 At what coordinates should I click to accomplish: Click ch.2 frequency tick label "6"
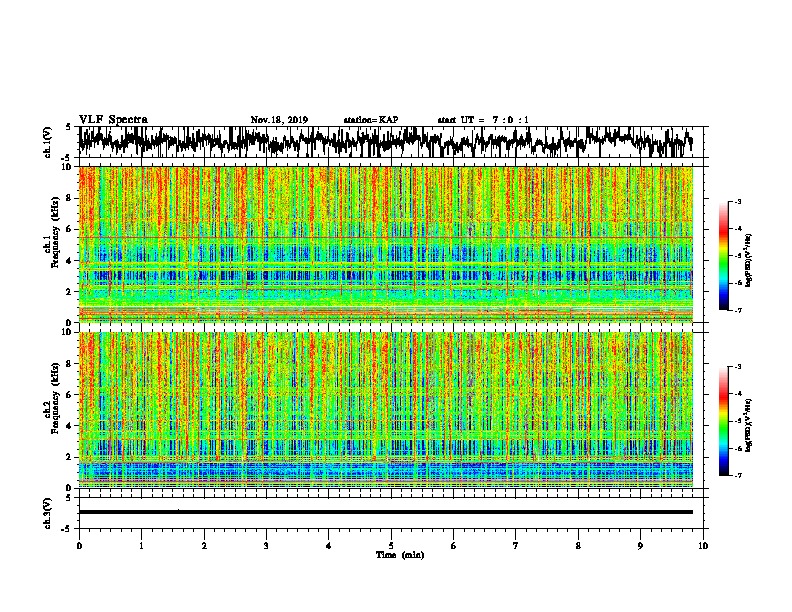click(70, 395)
